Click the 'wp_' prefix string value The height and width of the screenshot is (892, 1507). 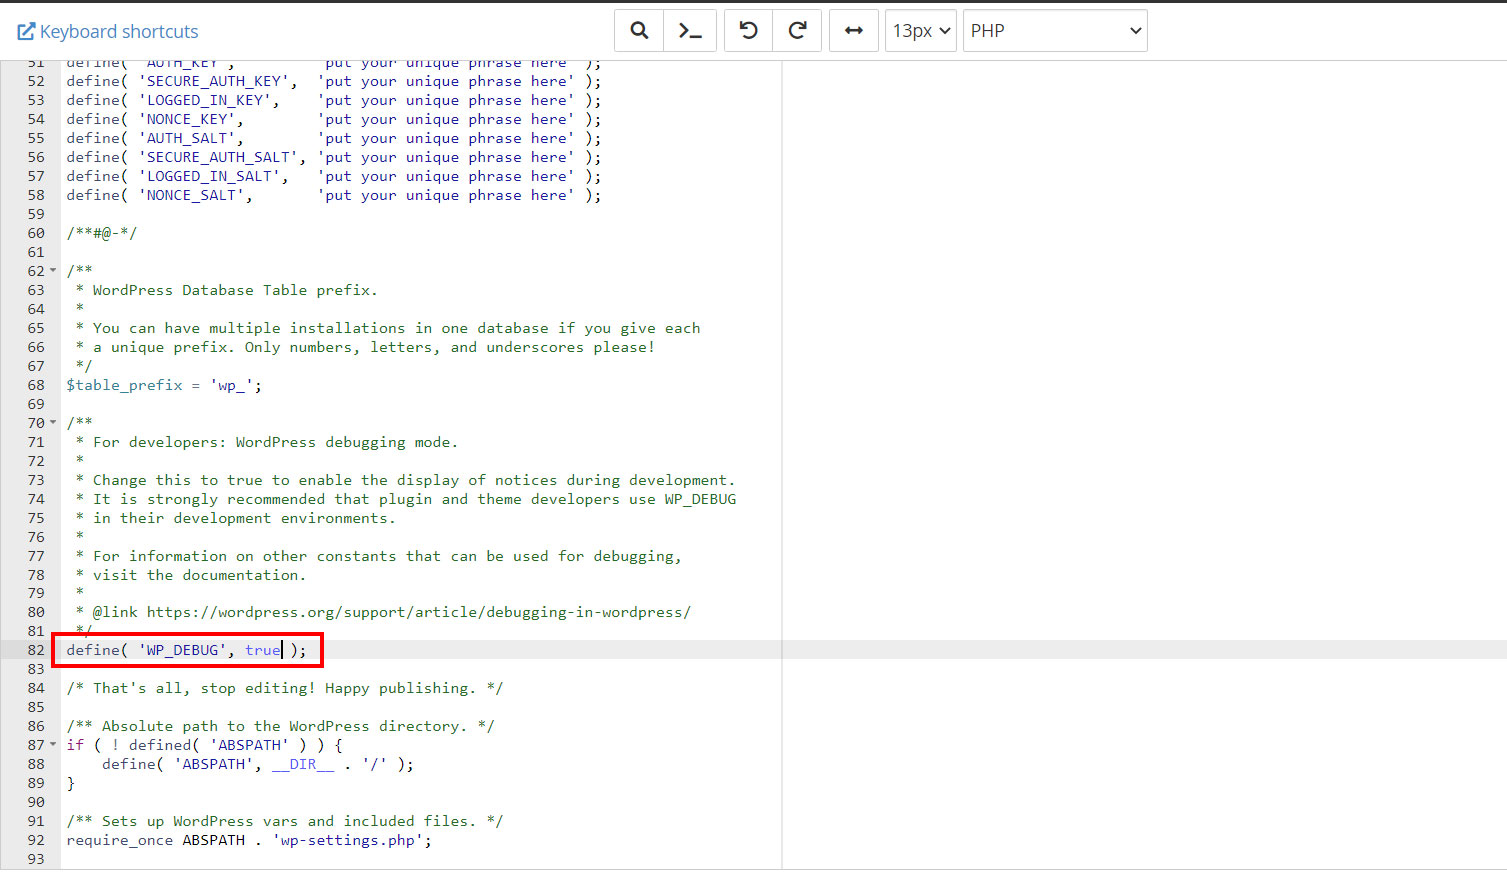pyautogui.click(x=232, y=385)
